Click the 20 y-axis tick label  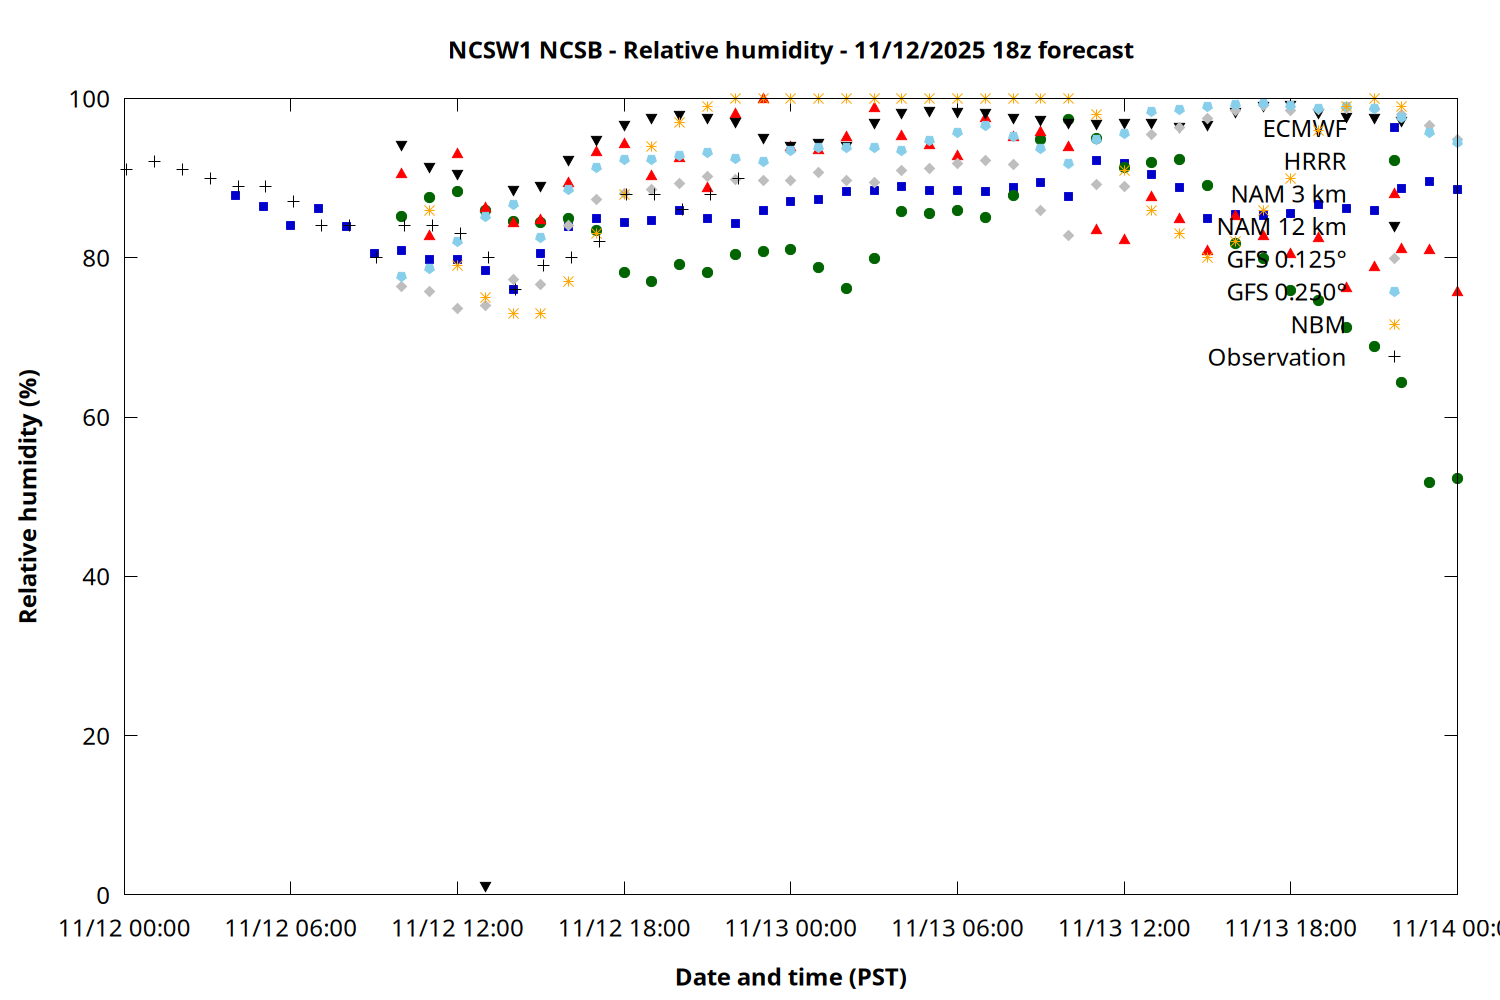[x=96, y=737]
